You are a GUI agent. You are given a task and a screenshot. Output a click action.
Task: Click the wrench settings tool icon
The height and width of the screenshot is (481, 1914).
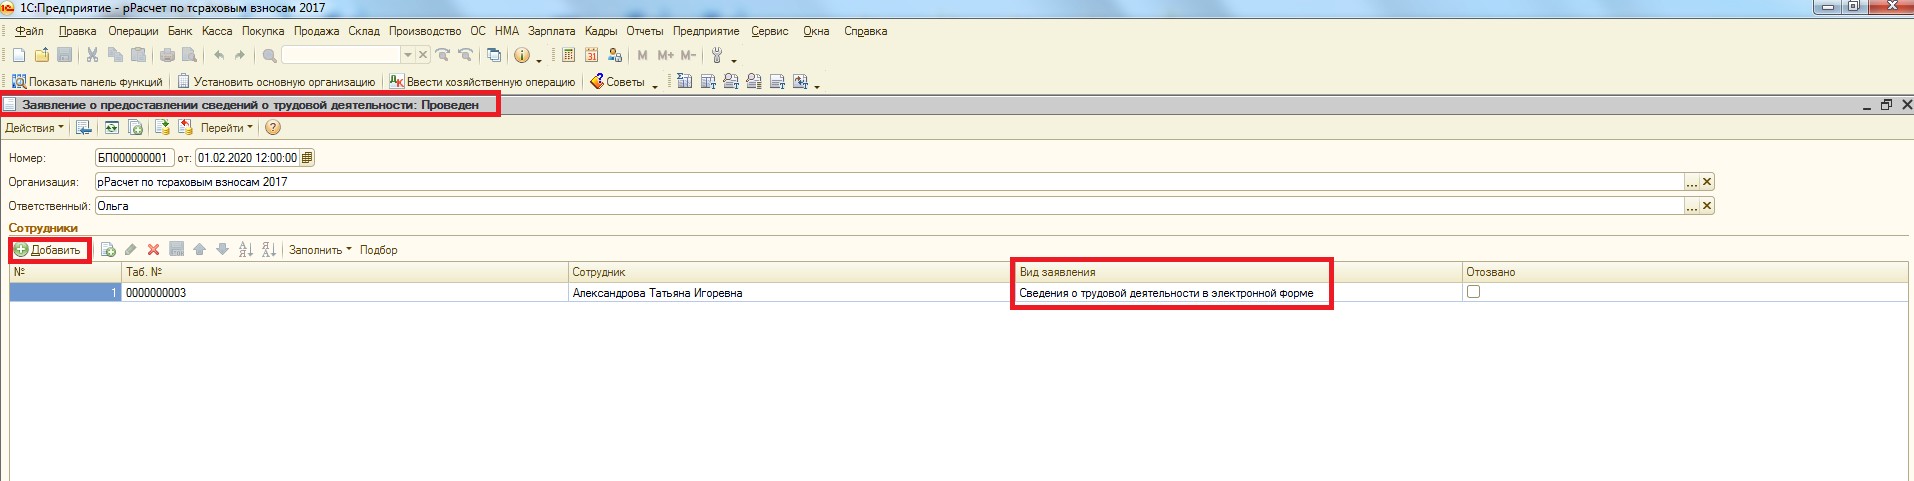[x=717, y=56]
